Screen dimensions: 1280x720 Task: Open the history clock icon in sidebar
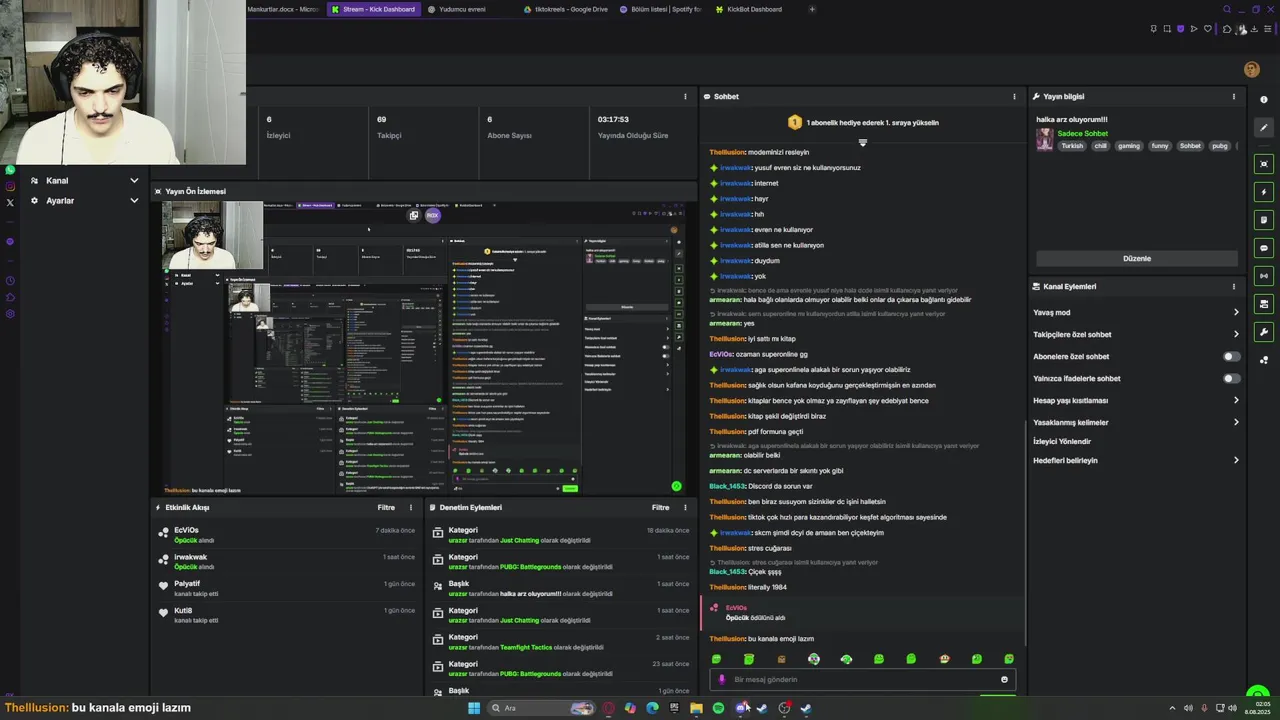[x=10, y=281]
